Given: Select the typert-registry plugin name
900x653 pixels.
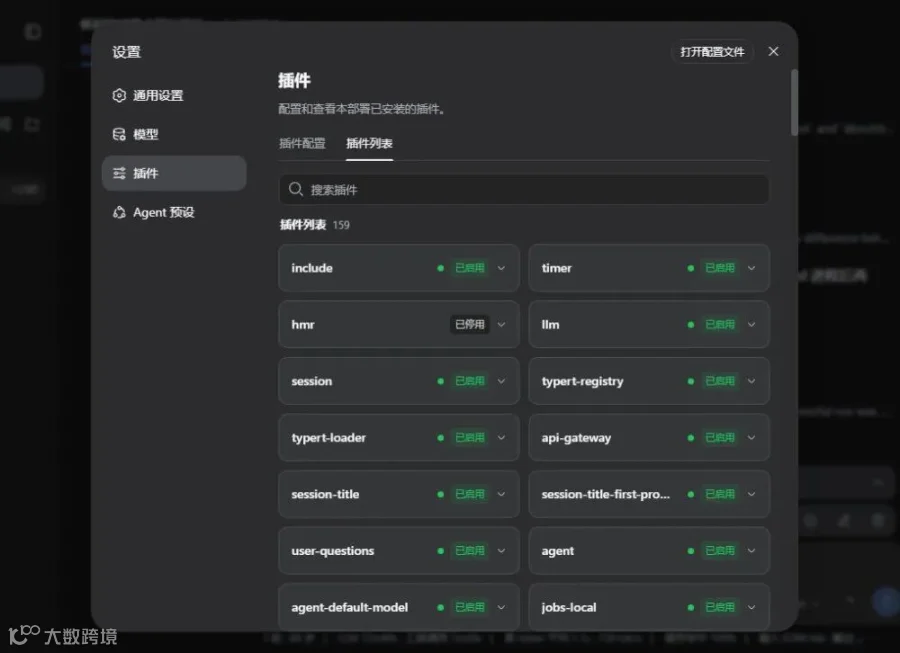Looking at the screenshot, I should click(582, 382).
